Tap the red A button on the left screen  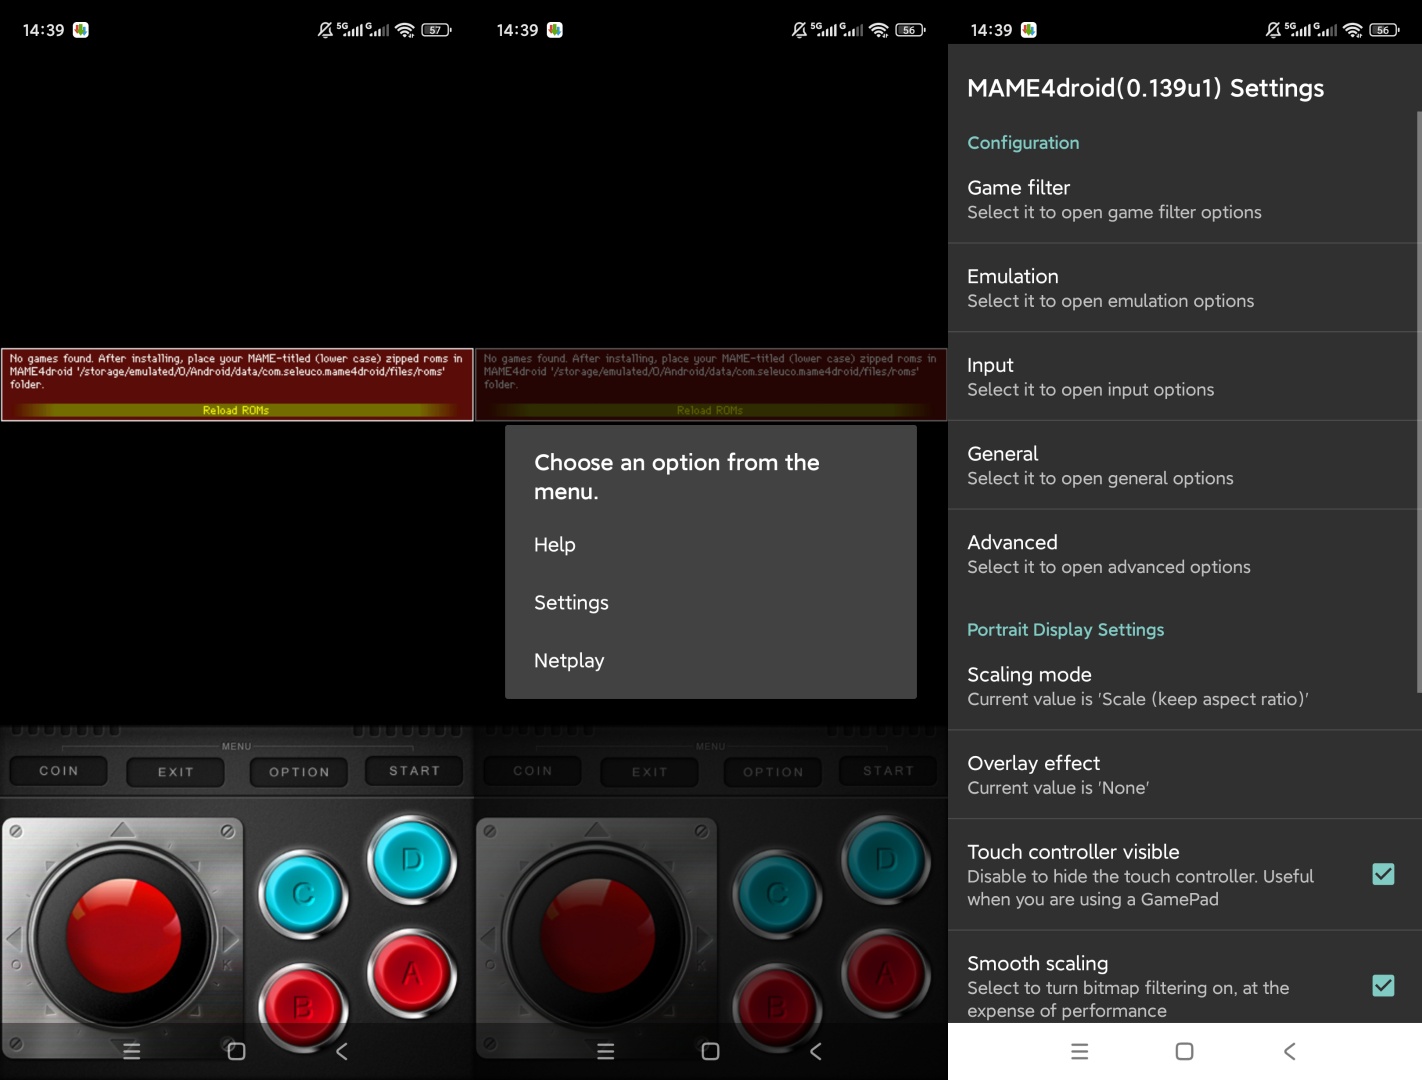[411, 972]
